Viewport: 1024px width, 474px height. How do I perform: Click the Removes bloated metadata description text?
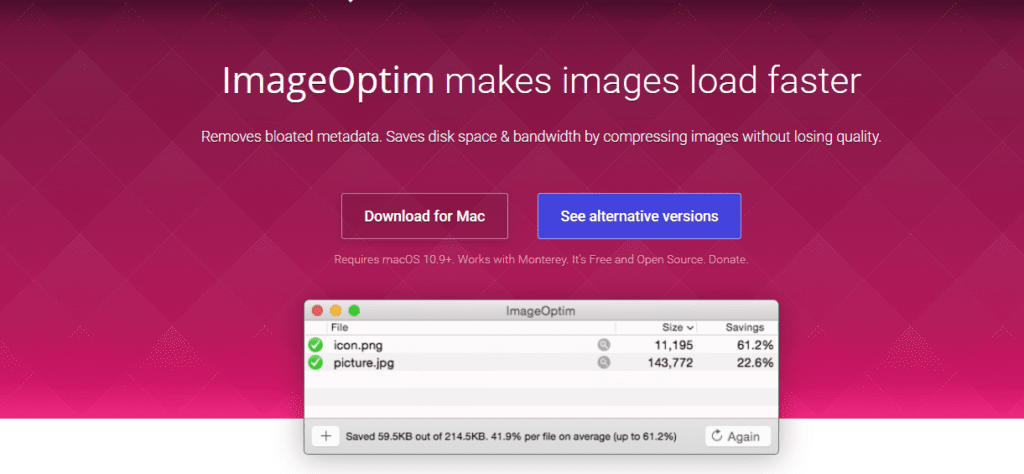(x=541, y=137)
